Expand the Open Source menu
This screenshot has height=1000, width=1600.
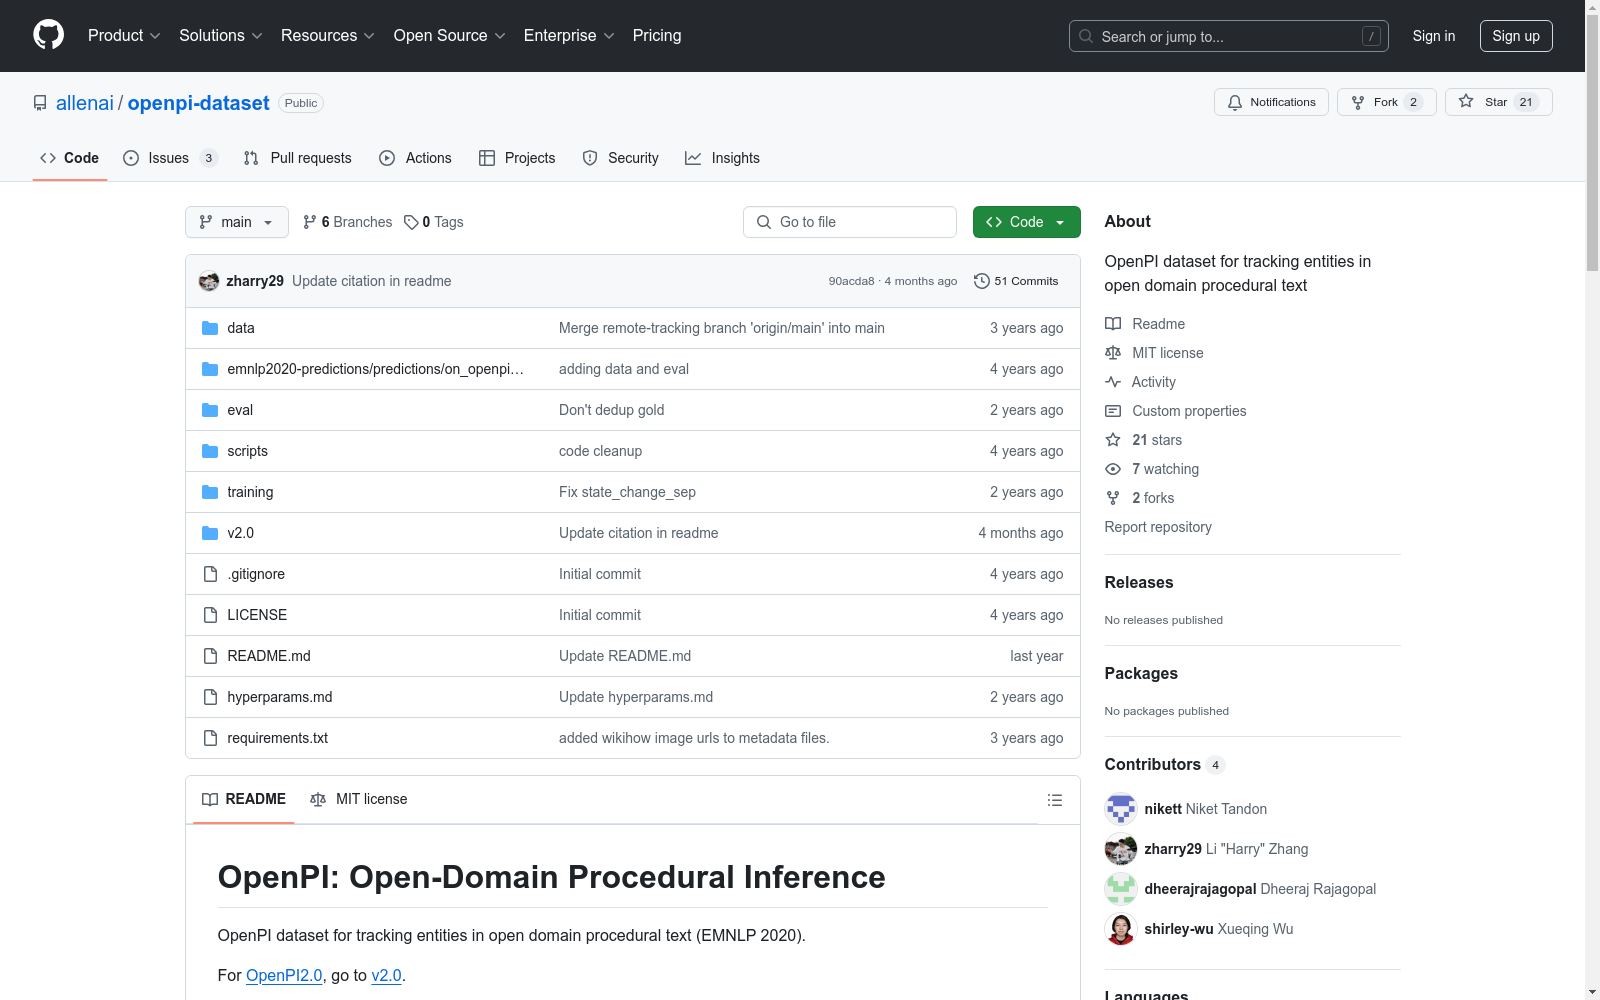tap(450, 36)
